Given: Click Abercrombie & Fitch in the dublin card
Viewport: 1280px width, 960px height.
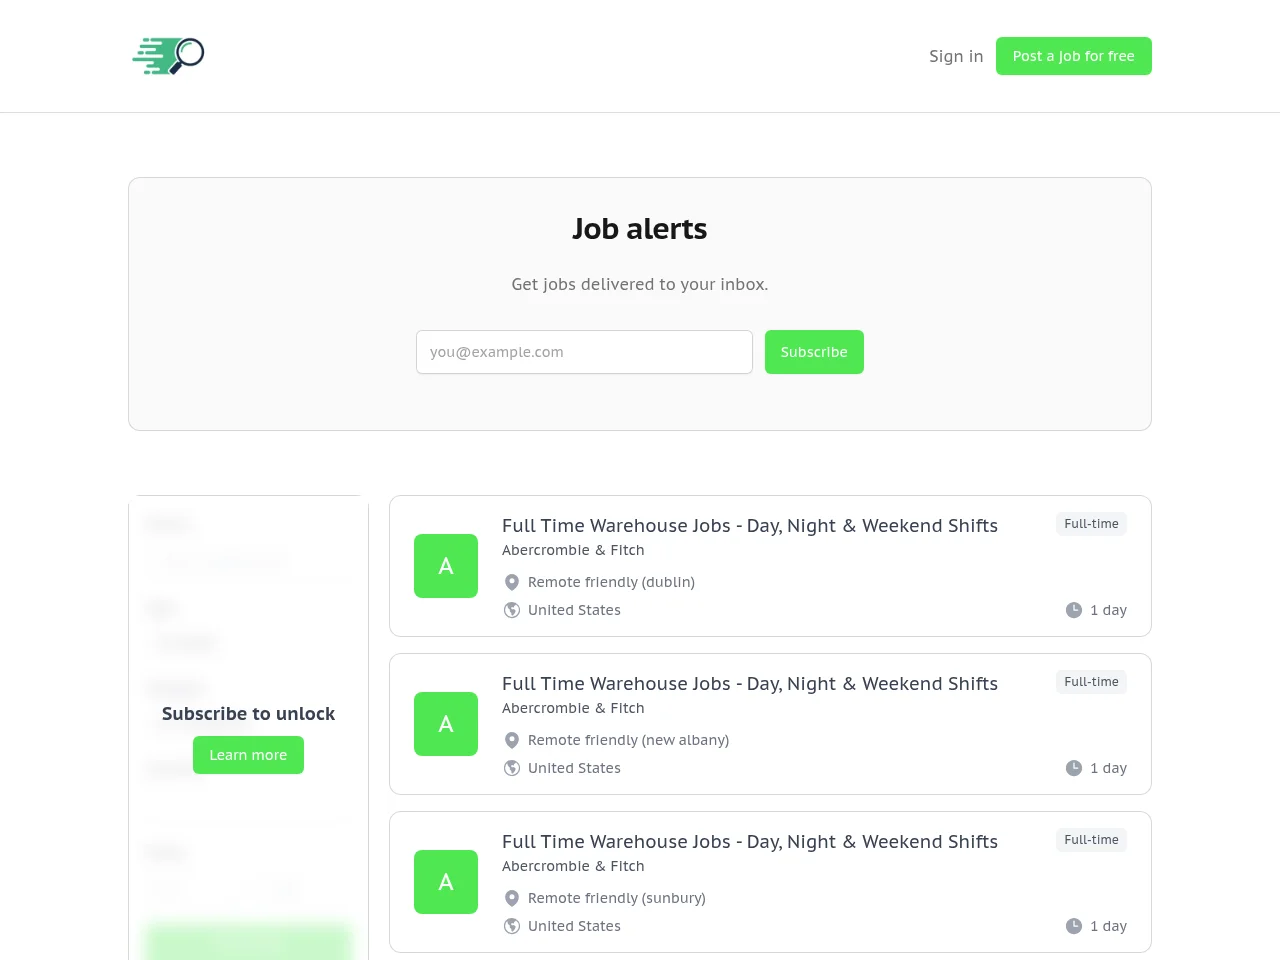Looking at the screenshot, I should click(x=573, y=550).
